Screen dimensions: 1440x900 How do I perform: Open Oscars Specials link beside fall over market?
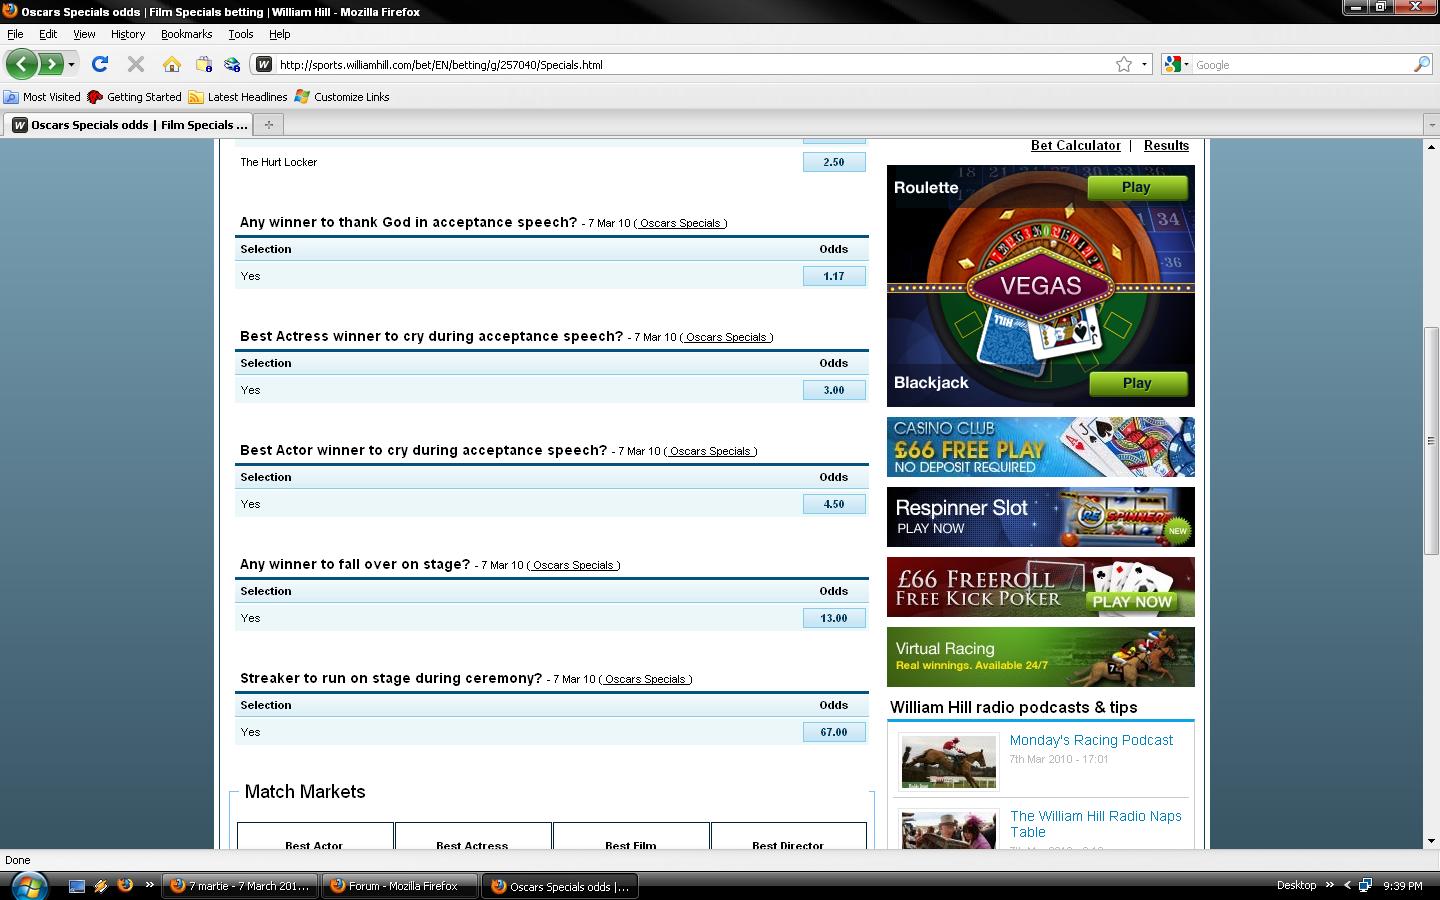click(x=573, y=565)
